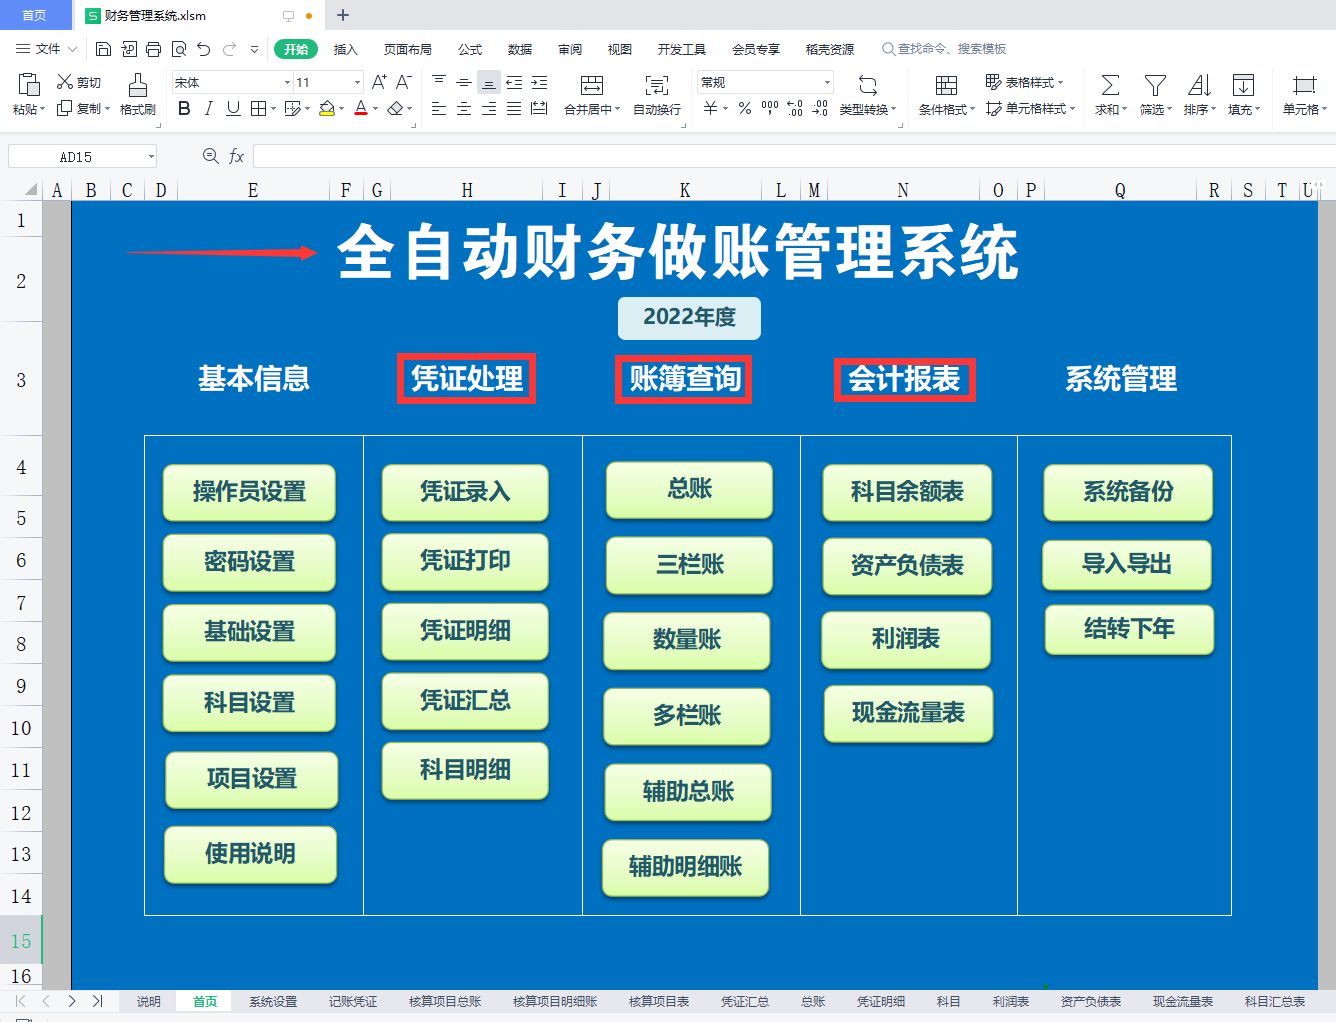Viewport: 1336px width, 1022px height.
Task: Apply percent style from the toolbar
Action: pos(744,108)
